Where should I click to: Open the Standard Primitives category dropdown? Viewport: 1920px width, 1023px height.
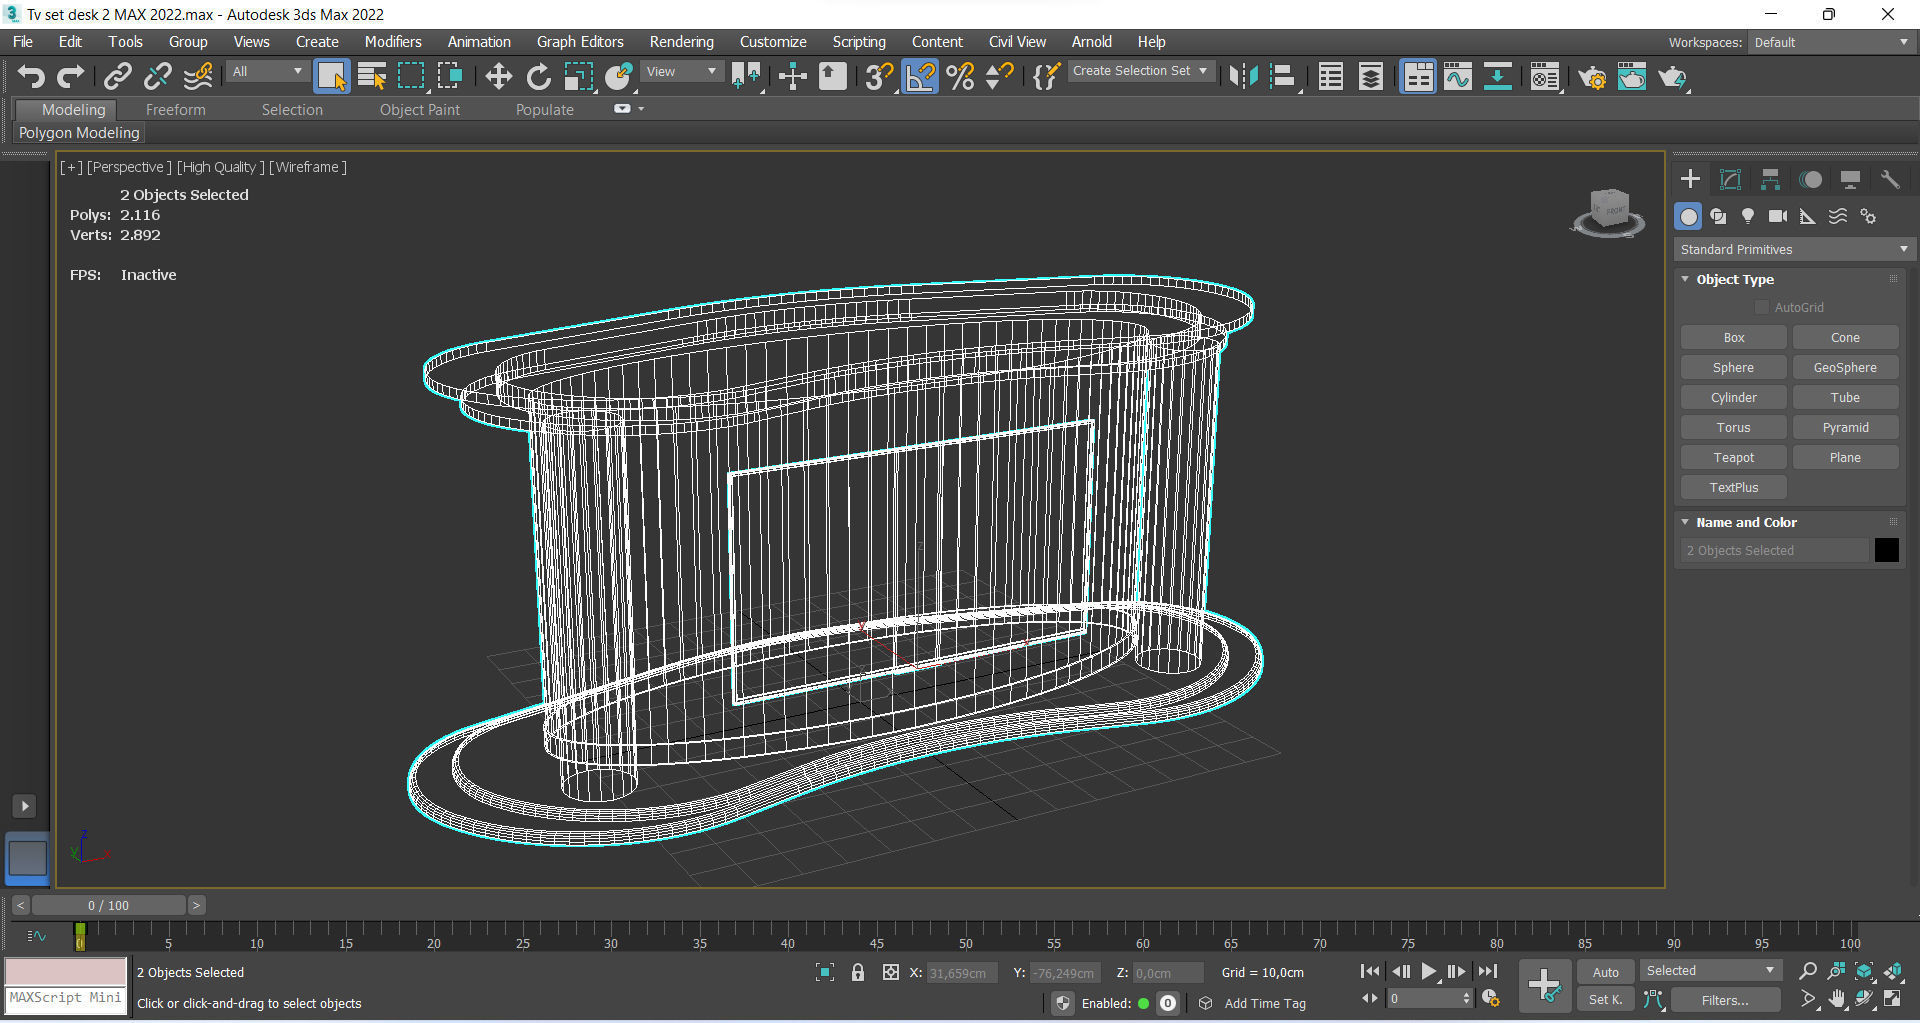1793,249
